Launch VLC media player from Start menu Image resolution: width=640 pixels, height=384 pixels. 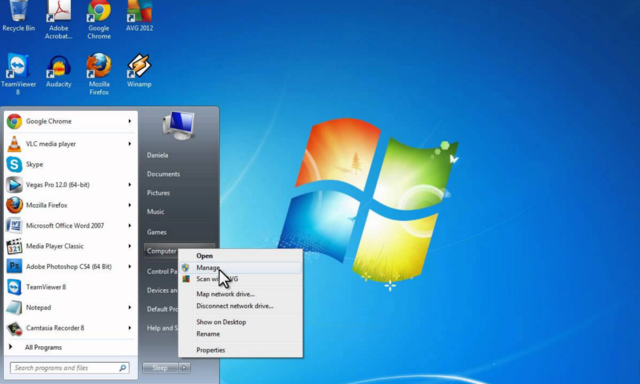70,144
